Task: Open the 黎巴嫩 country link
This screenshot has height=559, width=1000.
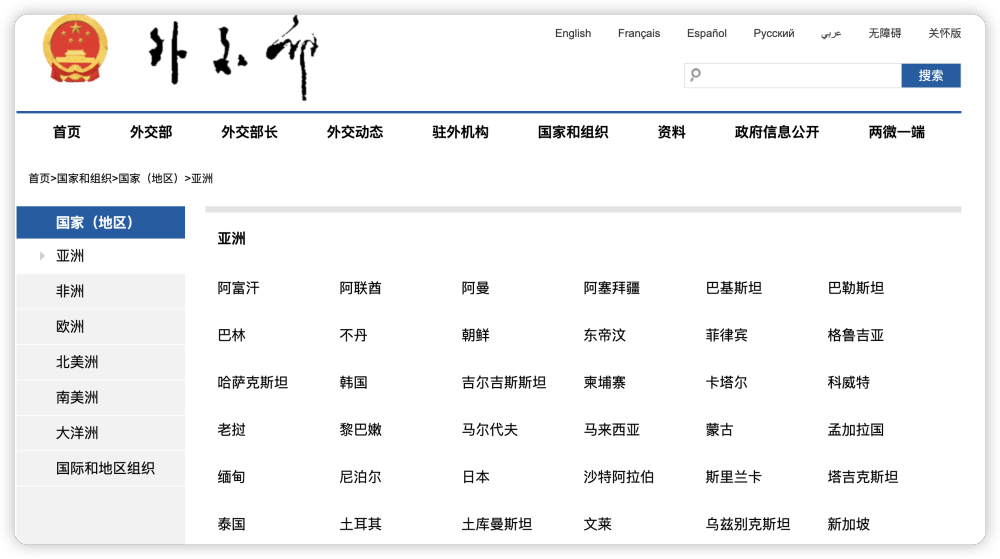Action: tap(360, 430)
